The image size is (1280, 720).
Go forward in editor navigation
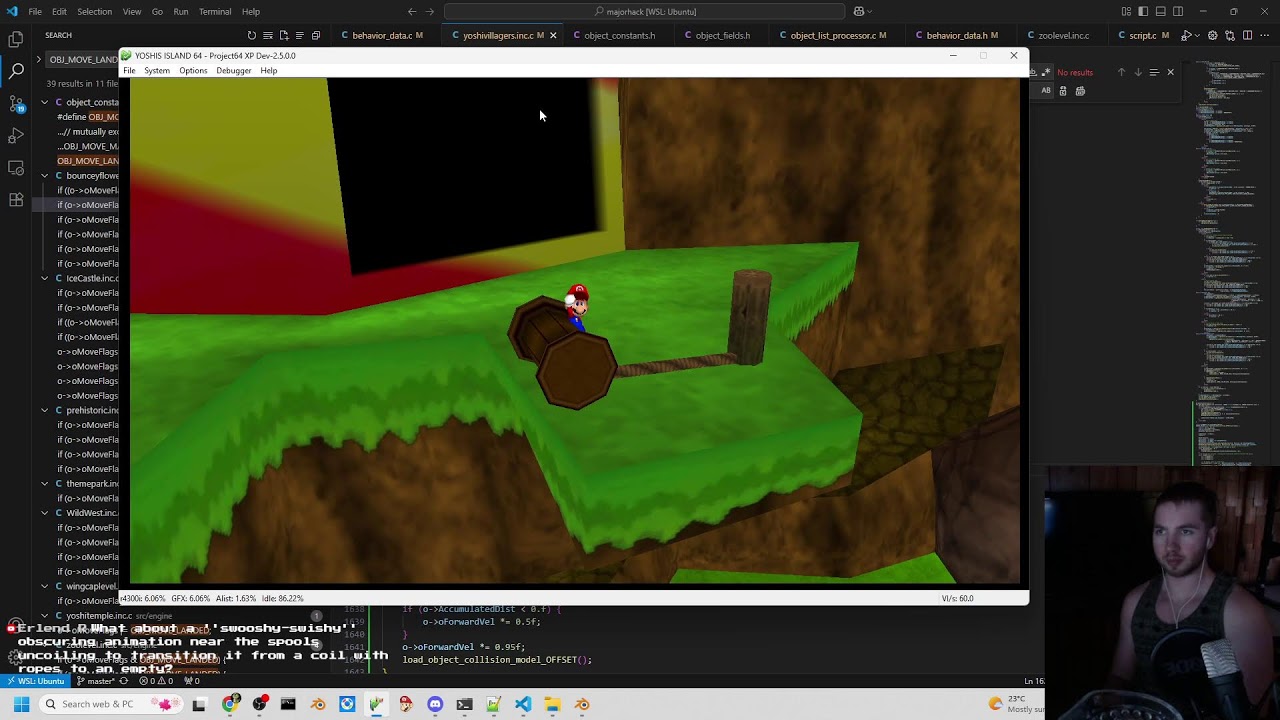click(x=430, y=11)
